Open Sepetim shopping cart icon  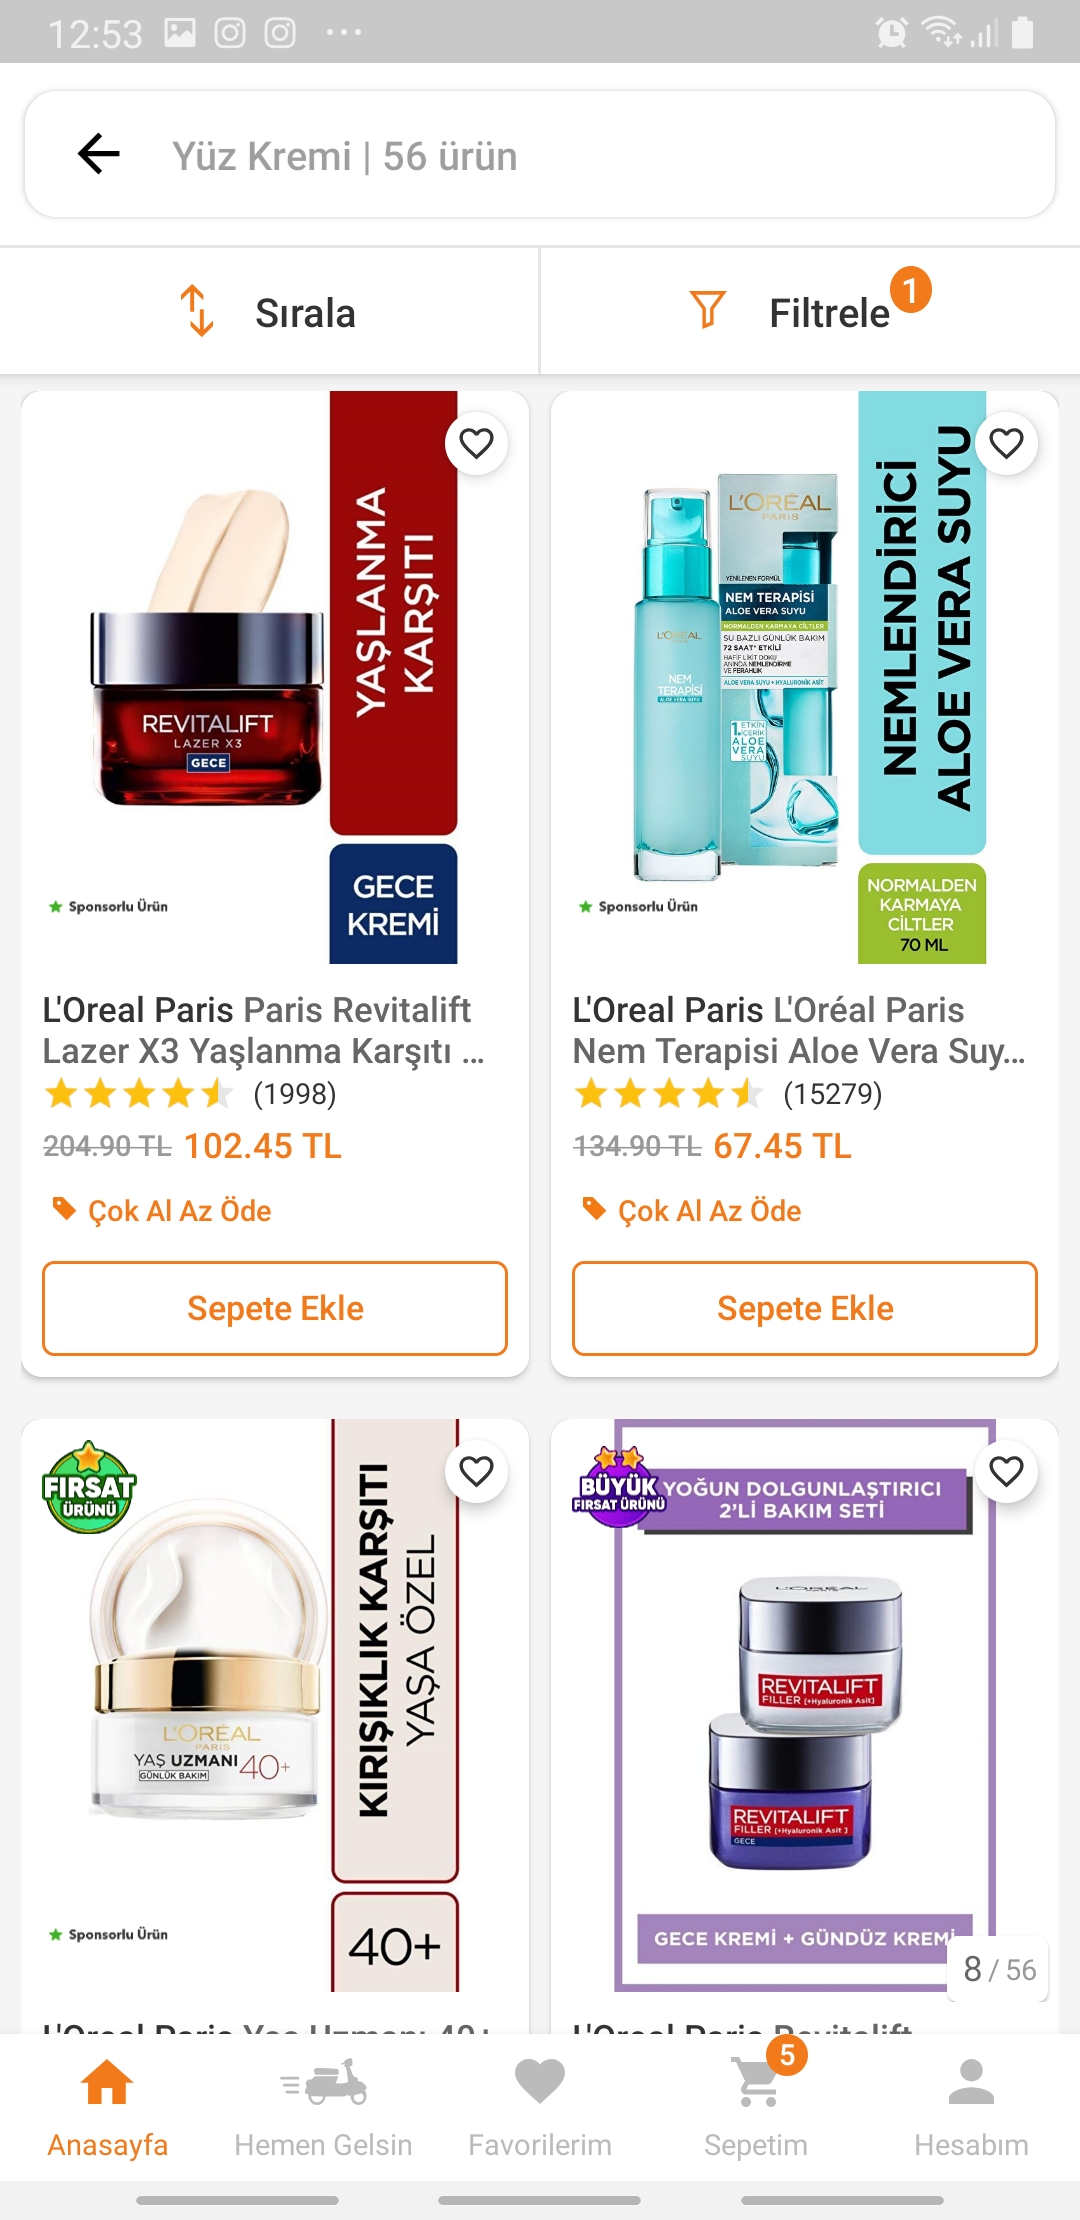756,2106
